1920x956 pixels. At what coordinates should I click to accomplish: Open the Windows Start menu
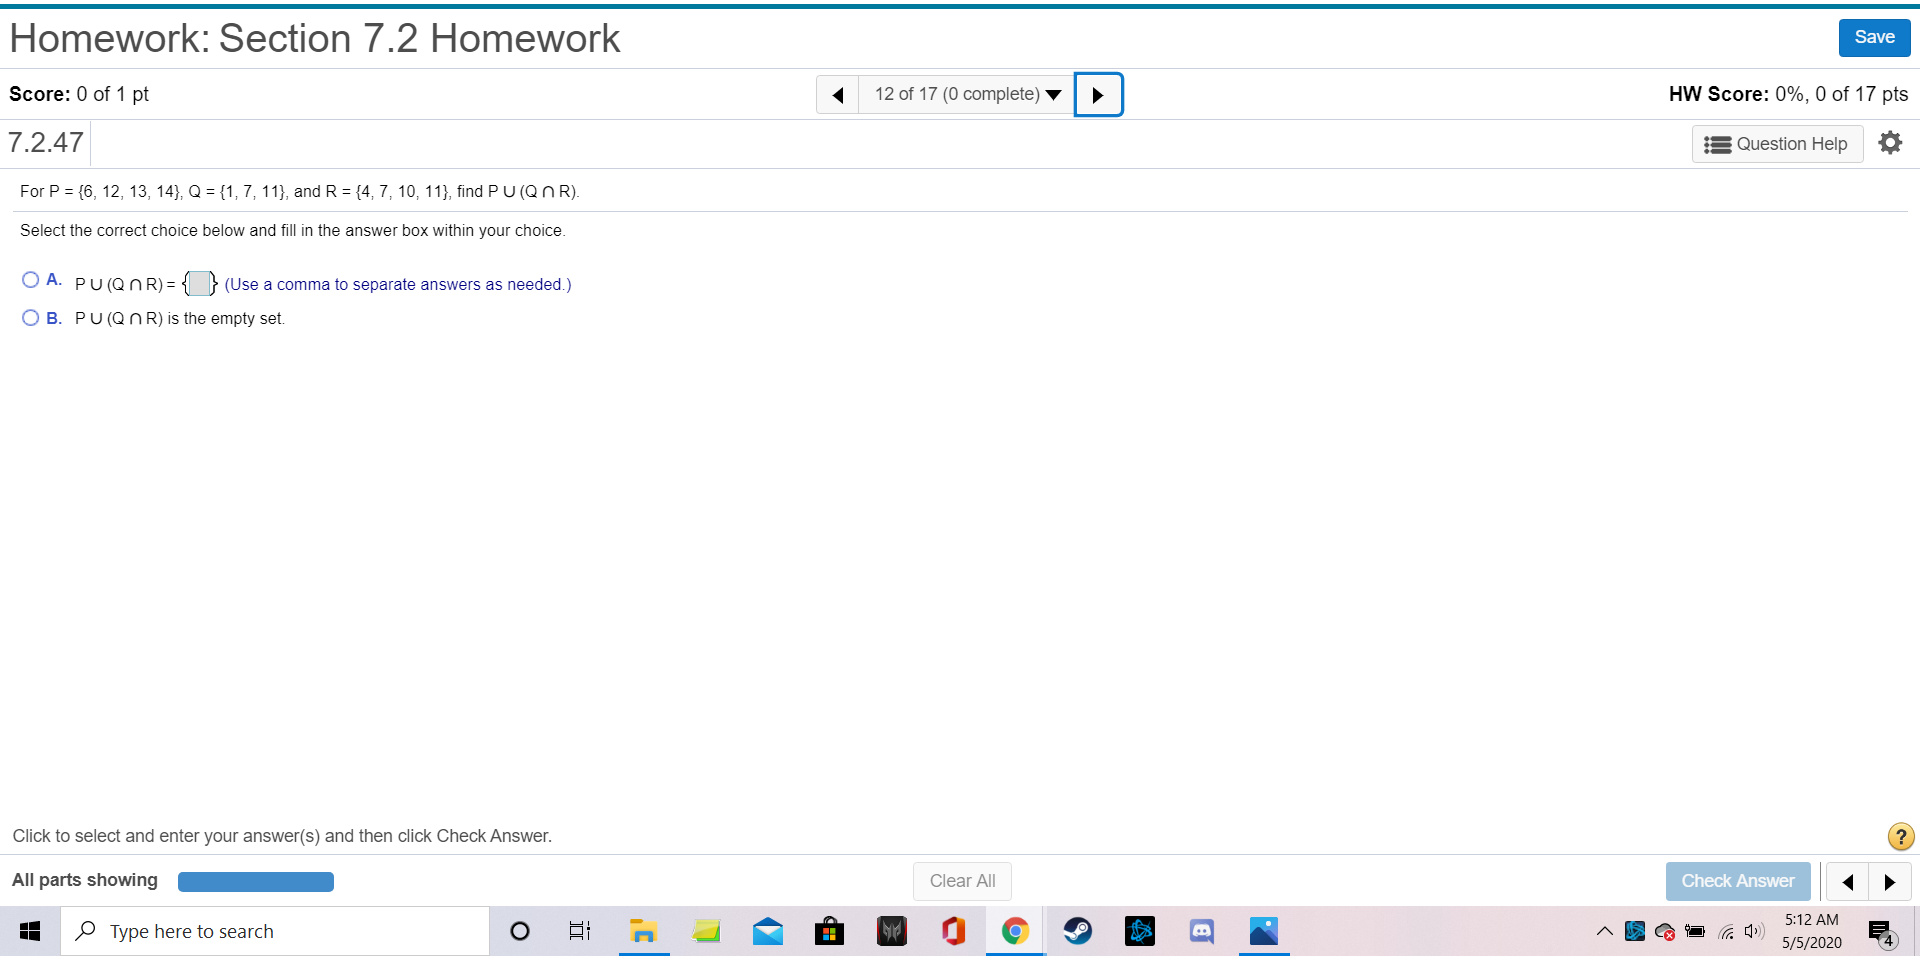(x=30, y=931)
